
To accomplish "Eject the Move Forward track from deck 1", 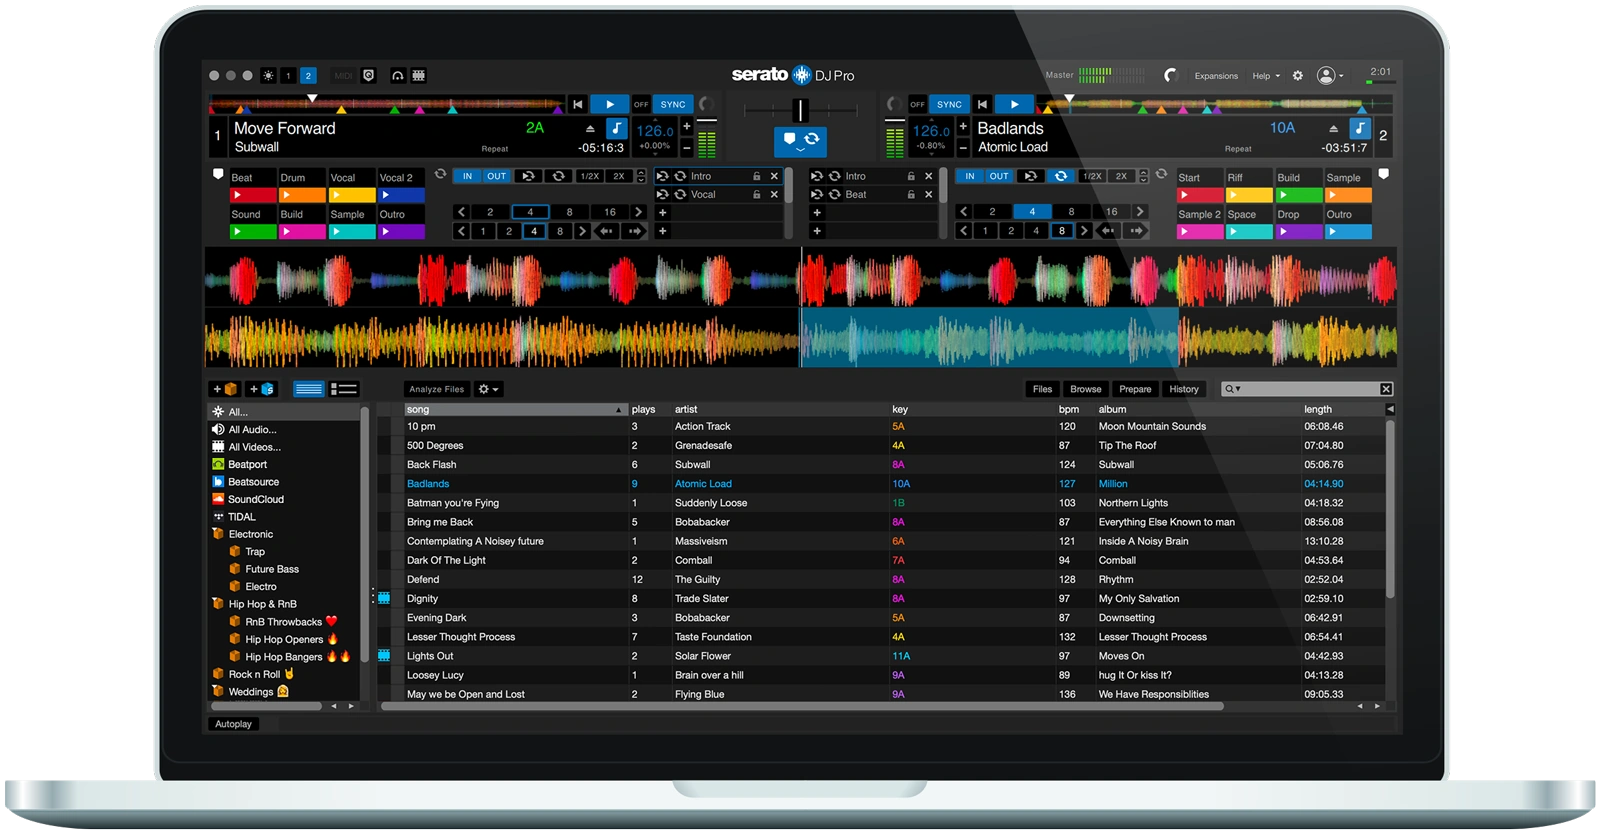I will click(x=590, y=129).
